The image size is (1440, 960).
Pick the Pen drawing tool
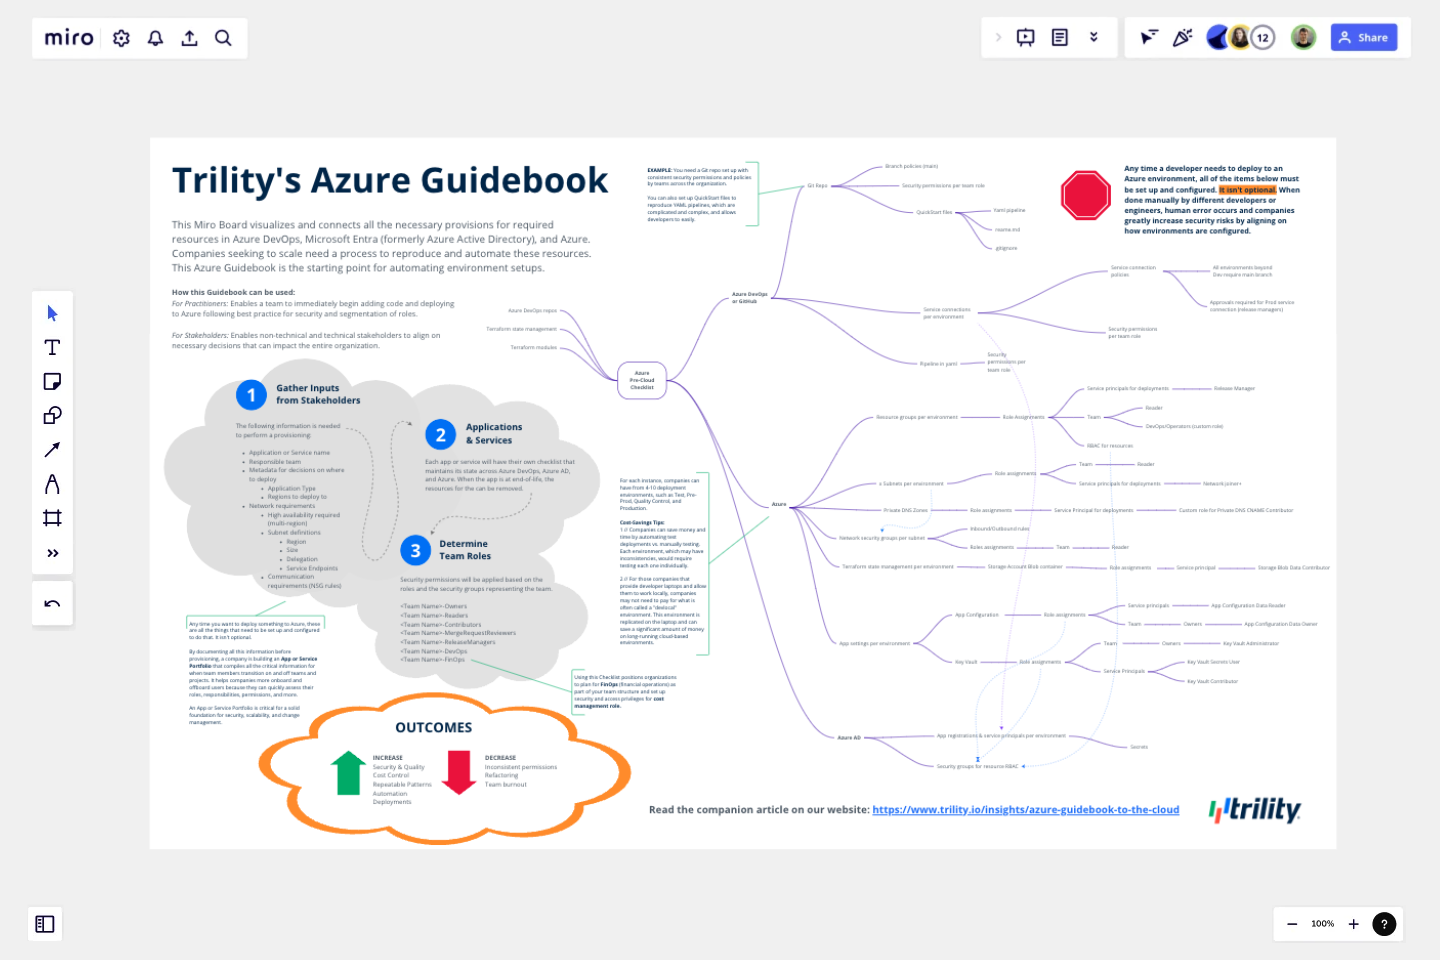point(53,483)
